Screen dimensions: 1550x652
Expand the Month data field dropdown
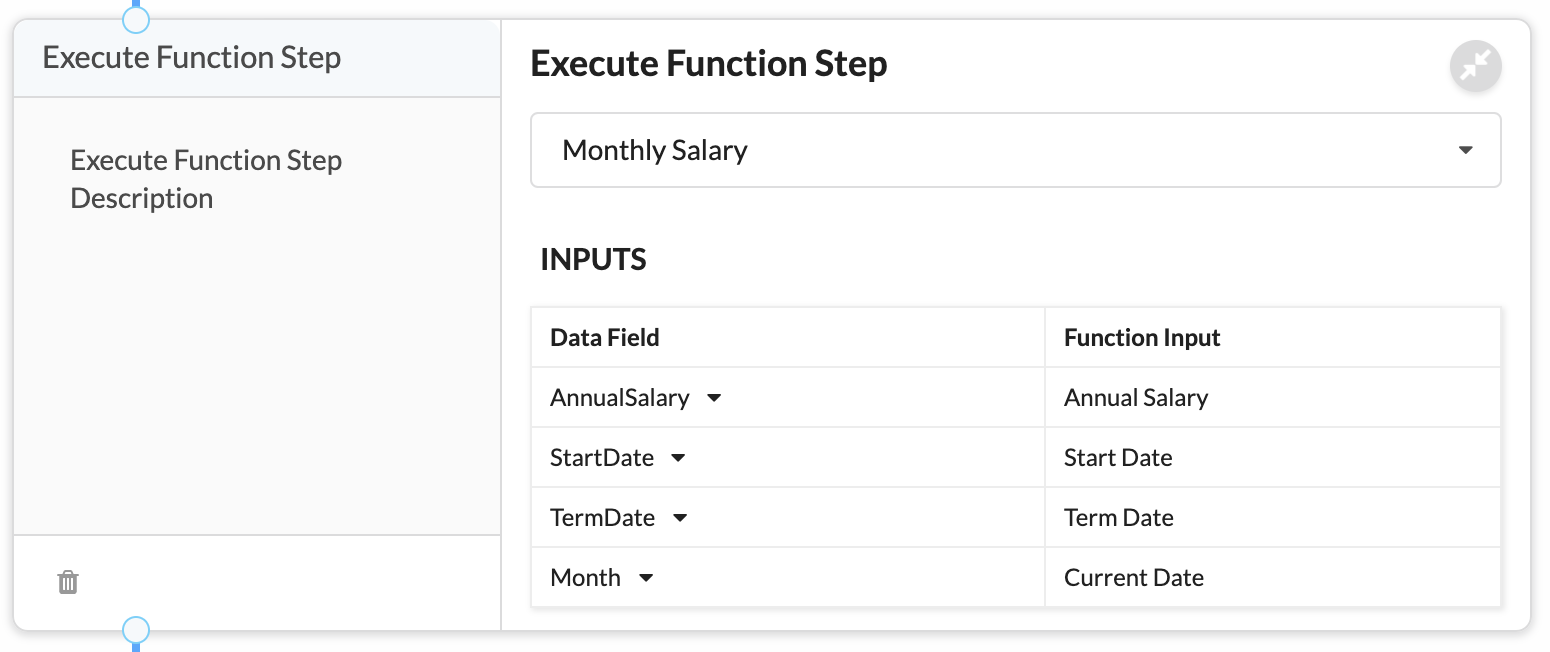click(646, 578)
